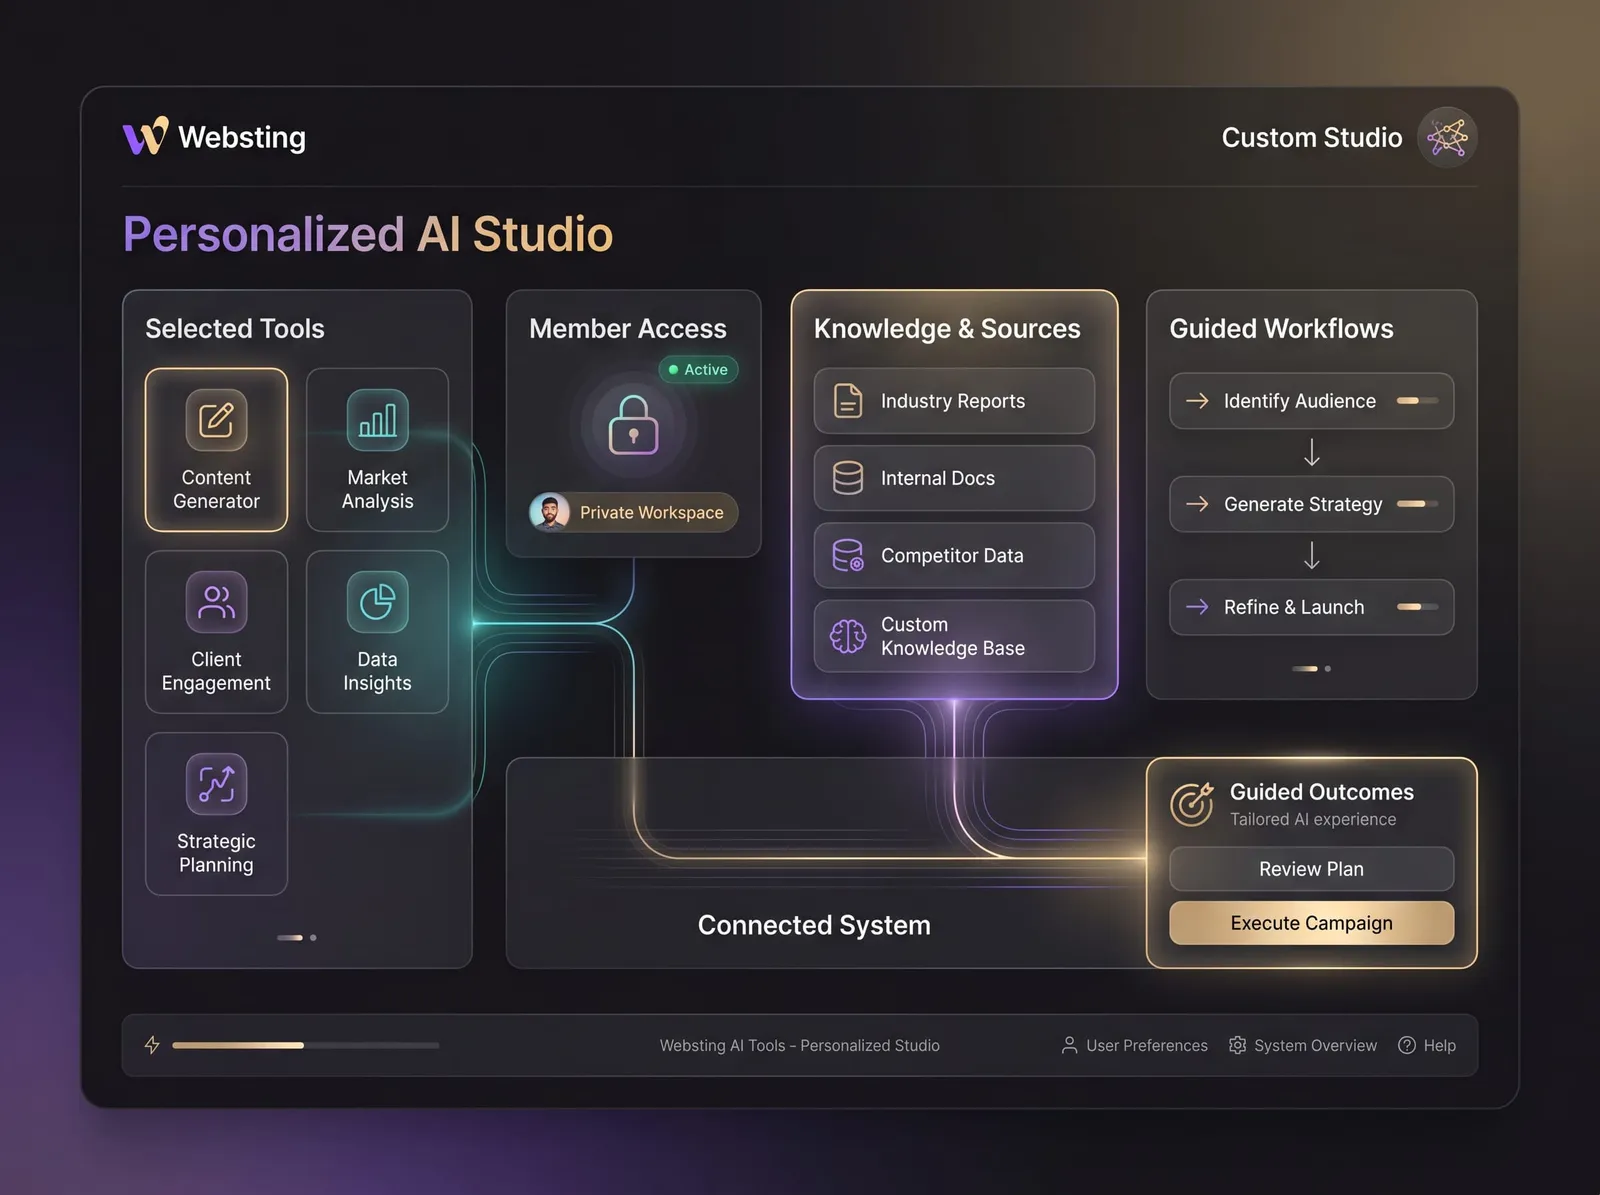Open Industry Reports source label

pyautogui.click(x=953, y=401)
